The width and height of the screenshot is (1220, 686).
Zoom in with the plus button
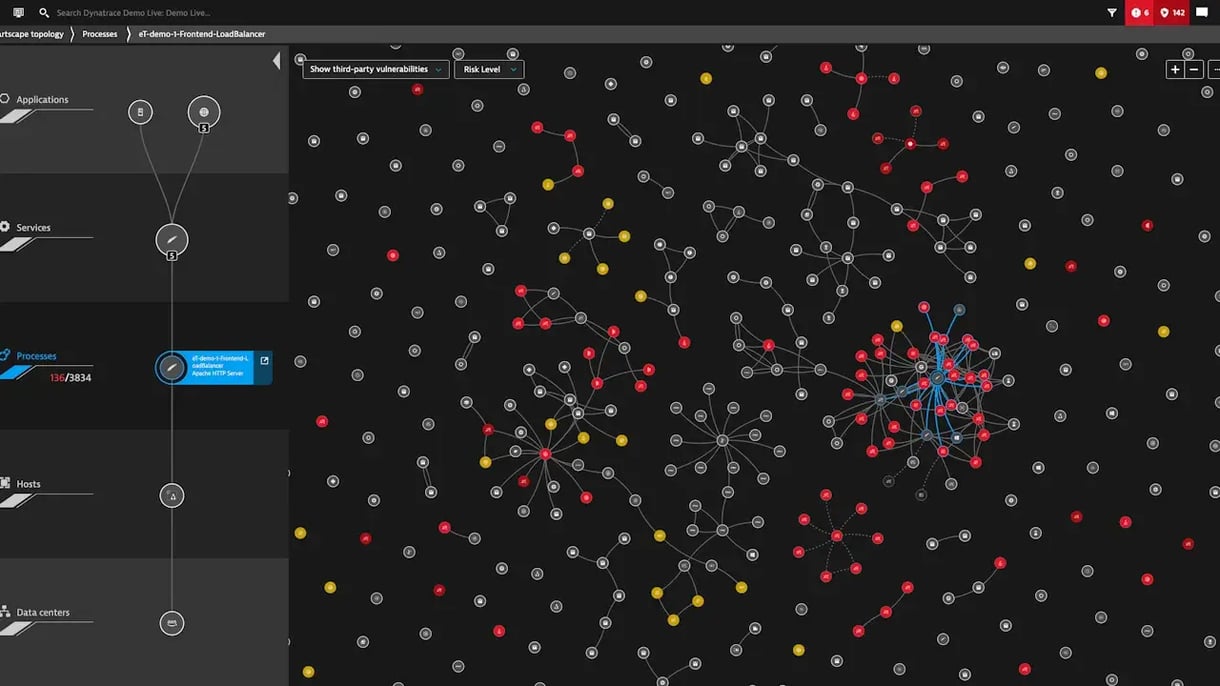tap(1175, 70)
